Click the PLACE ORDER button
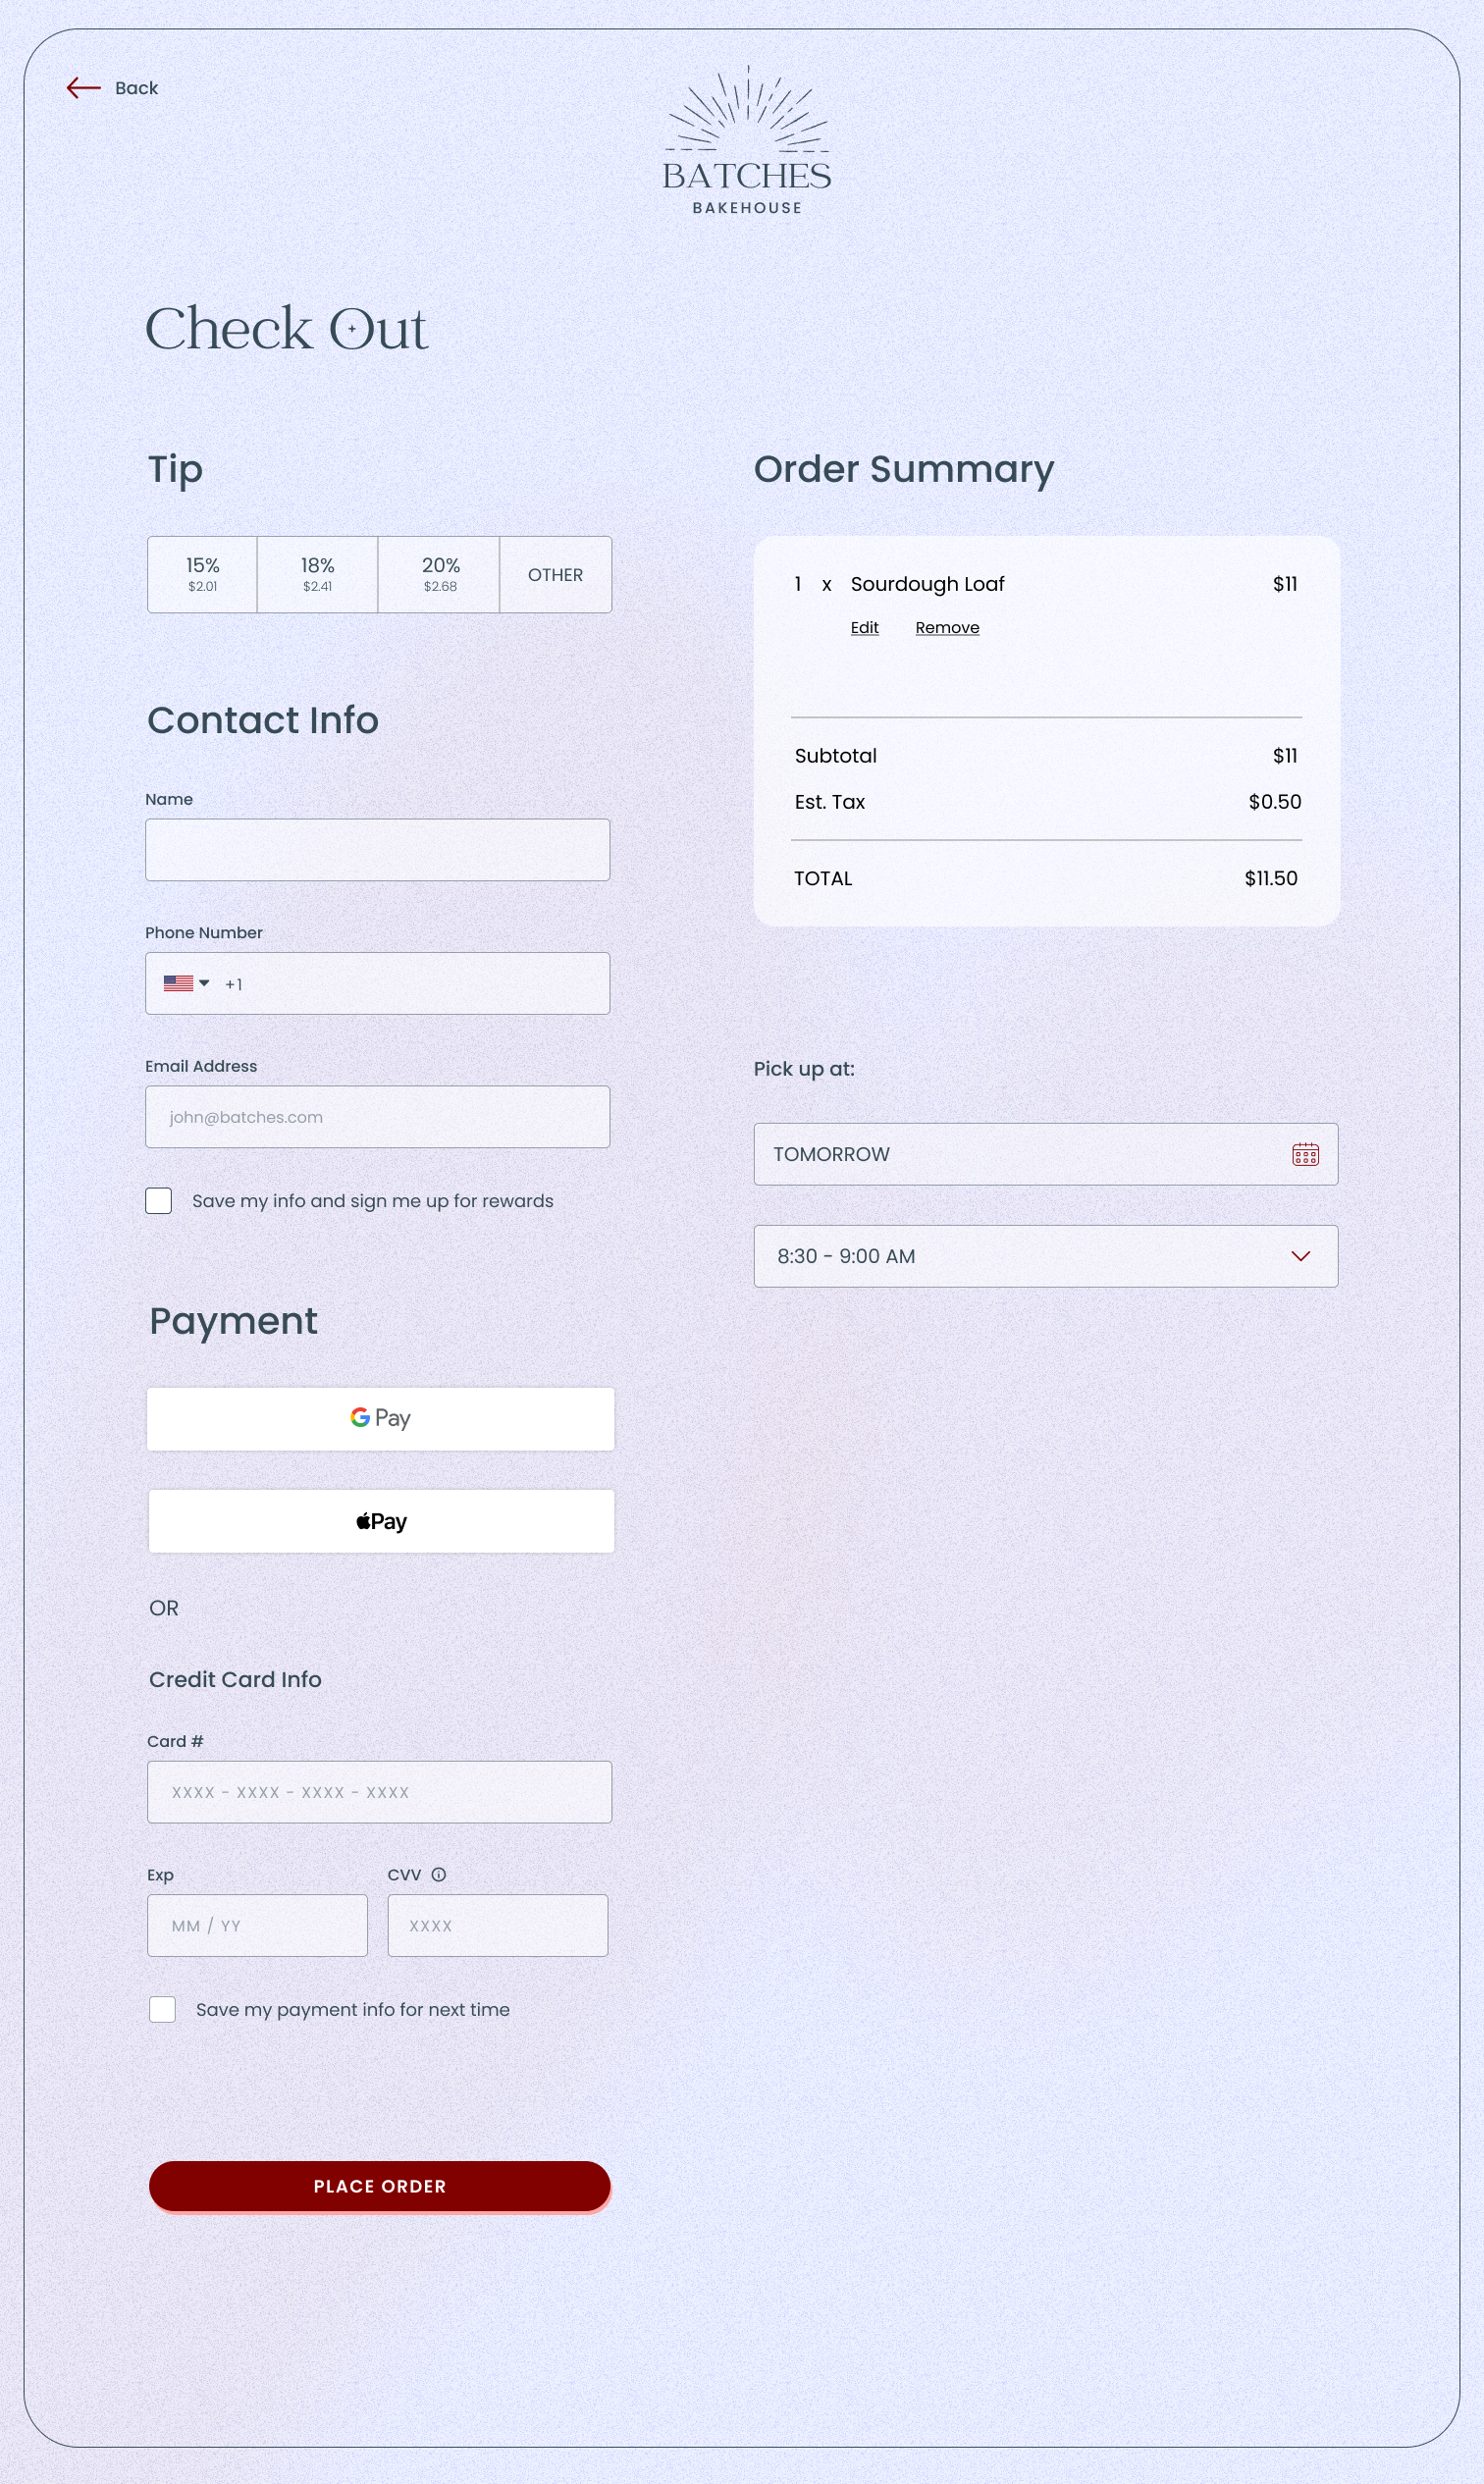Screen dimensions: 1484x2484 tap(380, 2186)
